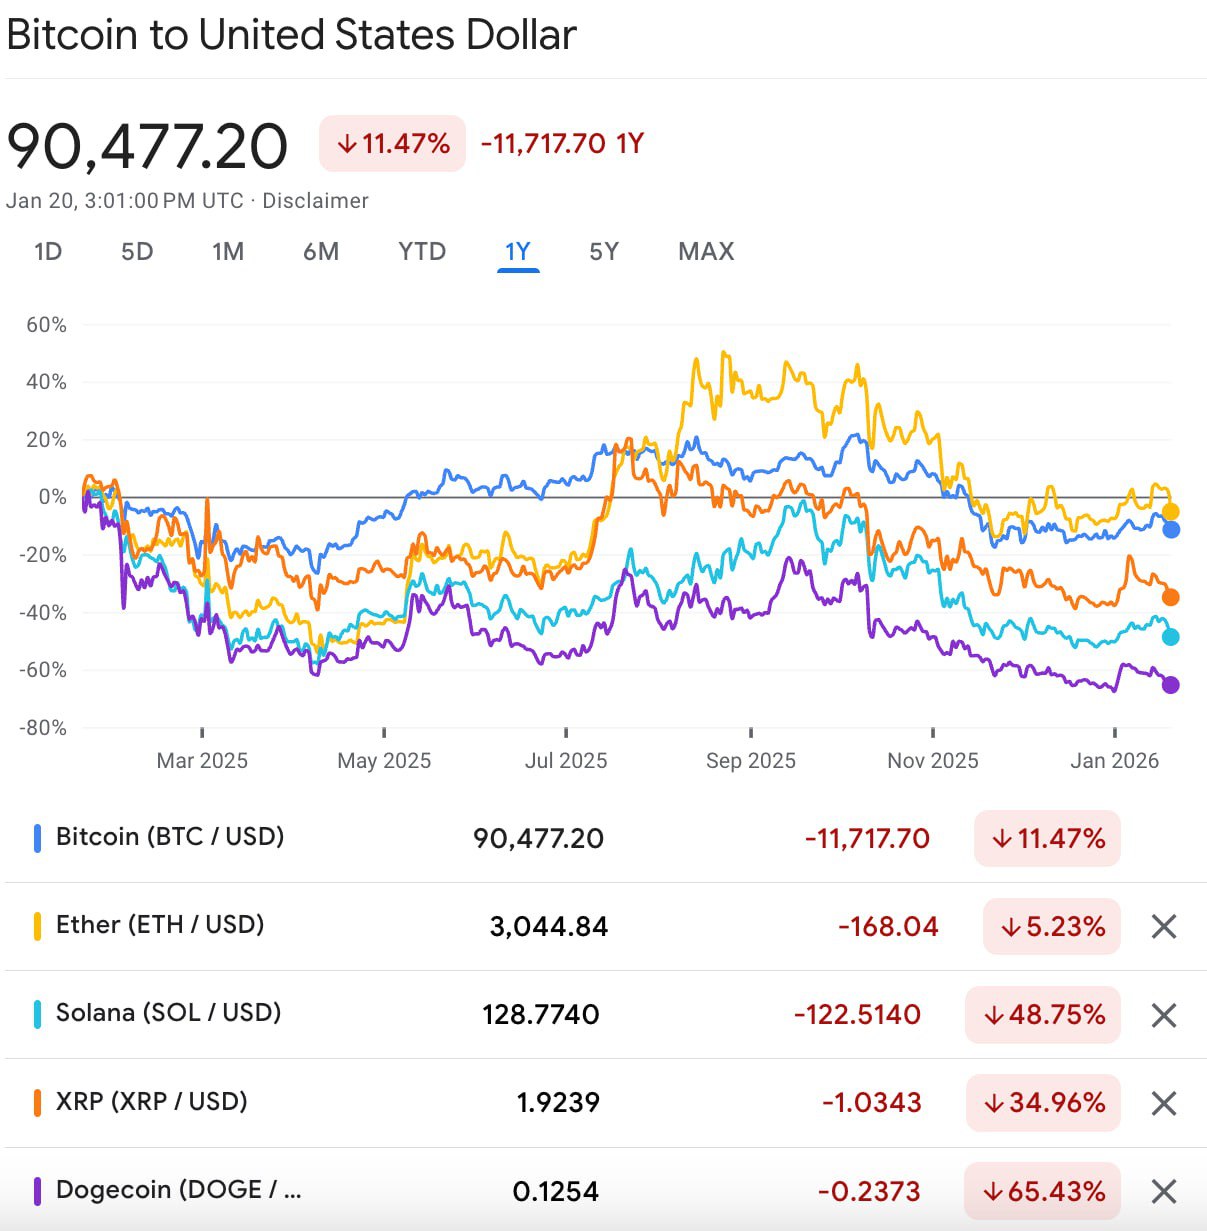Viewport: 1207px width, 1231px height.
Task: Remove Ether comparison with its X icon
Action: pos(1163,927)
